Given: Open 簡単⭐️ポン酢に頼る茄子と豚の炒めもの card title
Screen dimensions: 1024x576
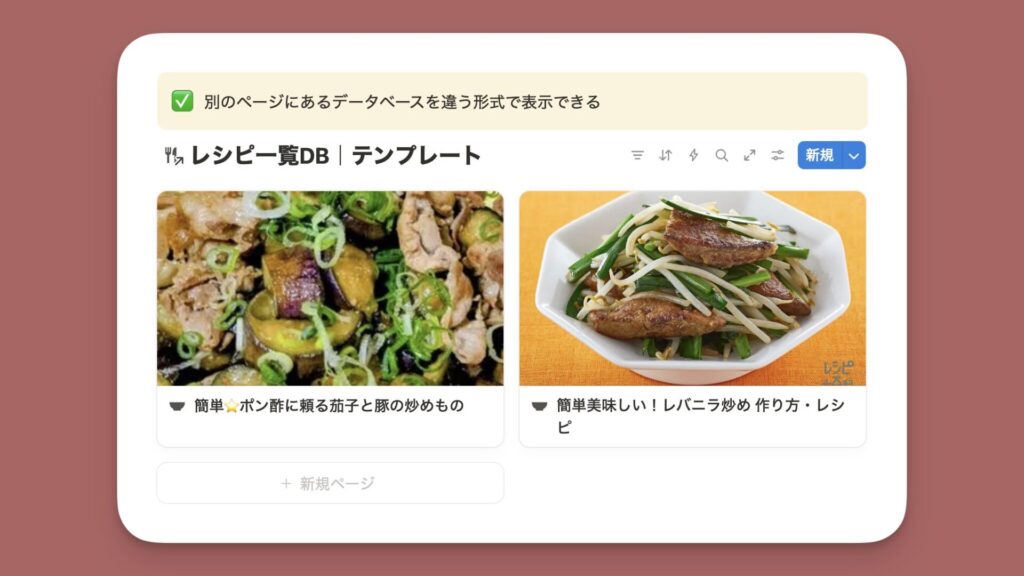Looking at the screenshot, I should (x=329, y=406).
